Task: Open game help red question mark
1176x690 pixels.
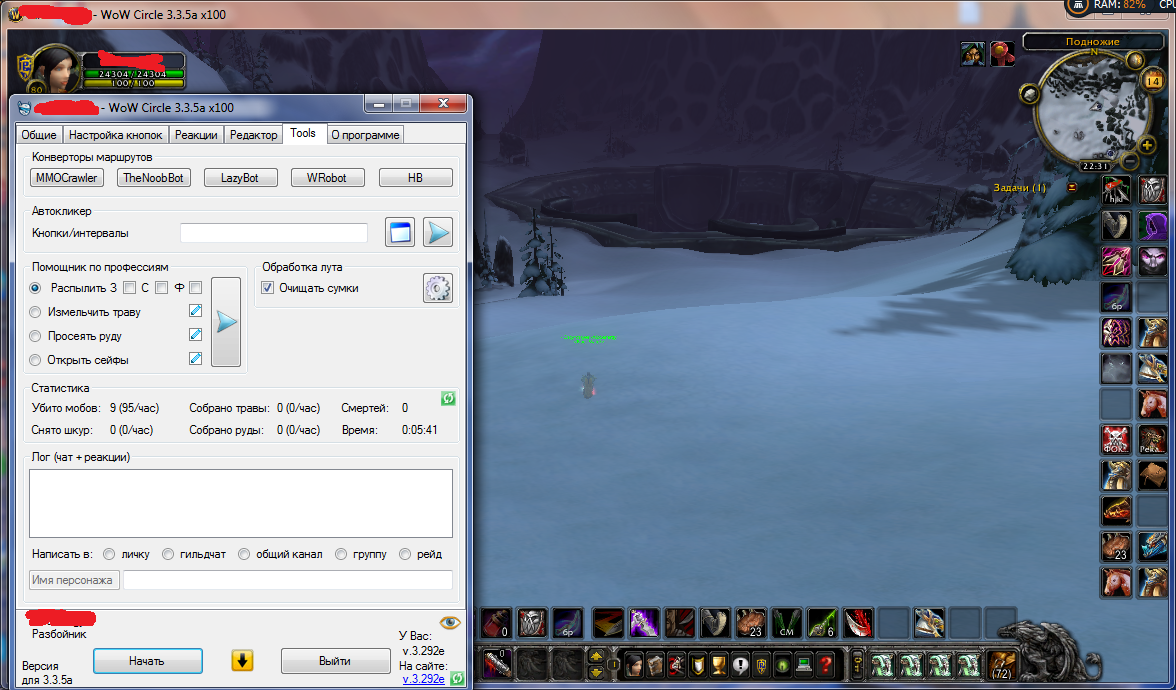Action: pos(825,664)
